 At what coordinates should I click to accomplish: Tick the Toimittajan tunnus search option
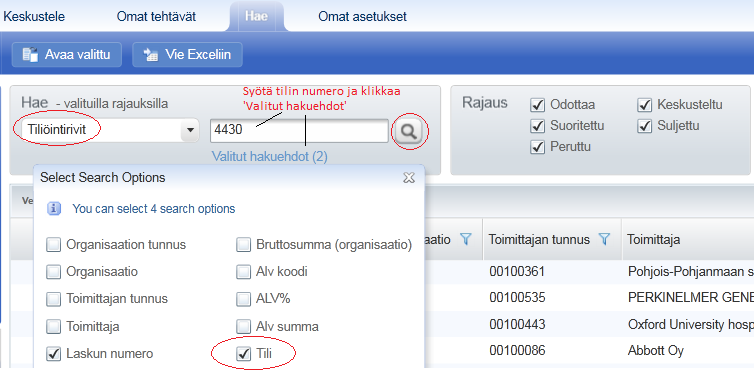coord(53,299)
